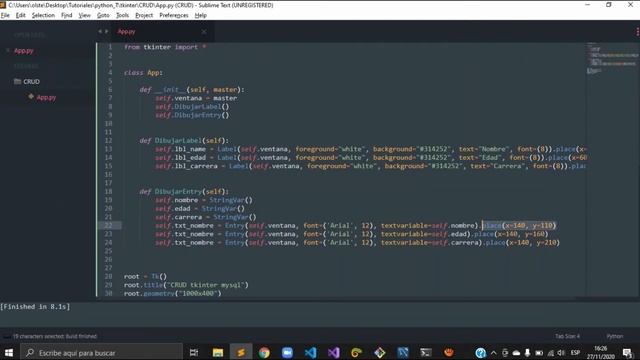The height and width of the screenshot is (360, 640).
Task: Open the yellow spiral app in taskbar
Action: tap(356, 352)
